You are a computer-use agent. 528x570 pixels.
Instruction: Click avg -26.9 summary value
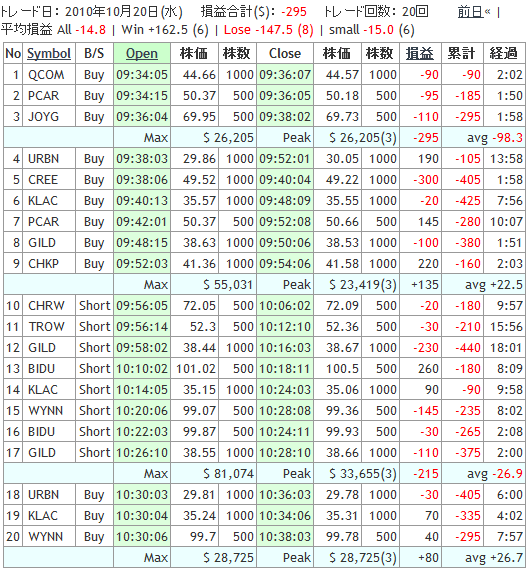(495, 474)
